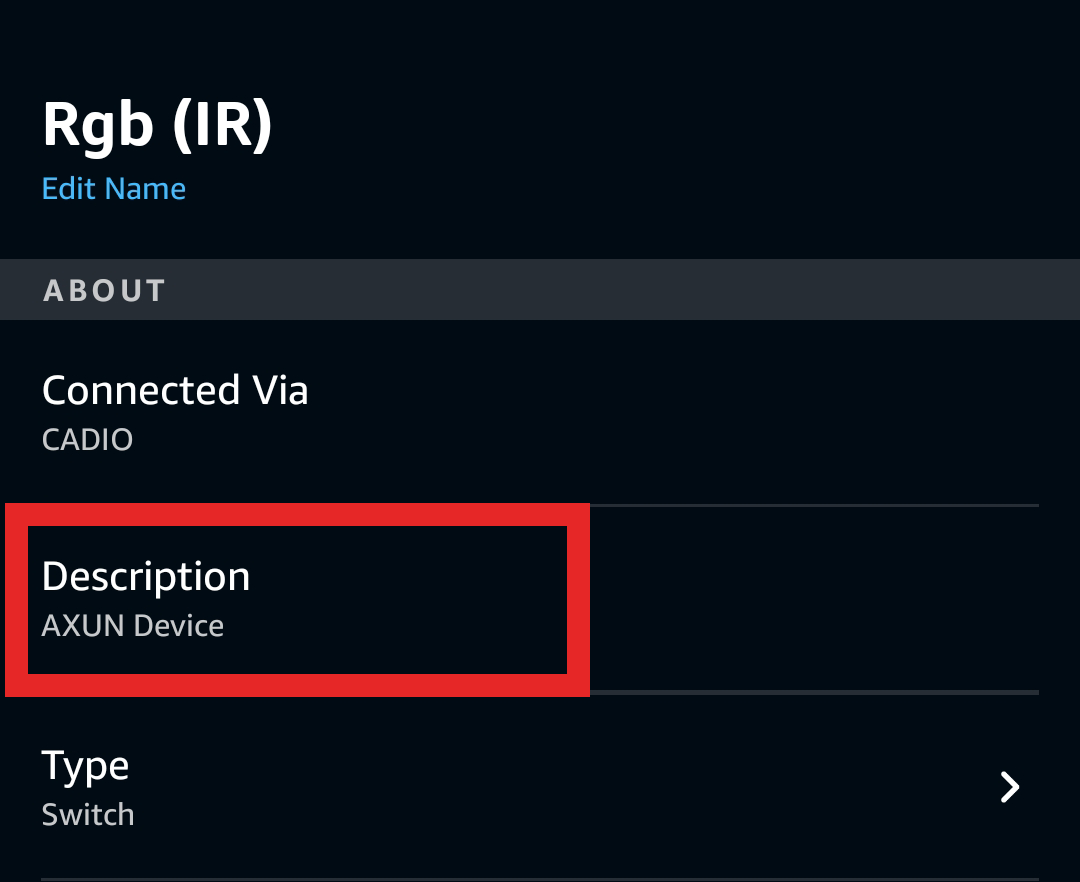
Task: Select the Switch type value
Action: click(88, 815)
